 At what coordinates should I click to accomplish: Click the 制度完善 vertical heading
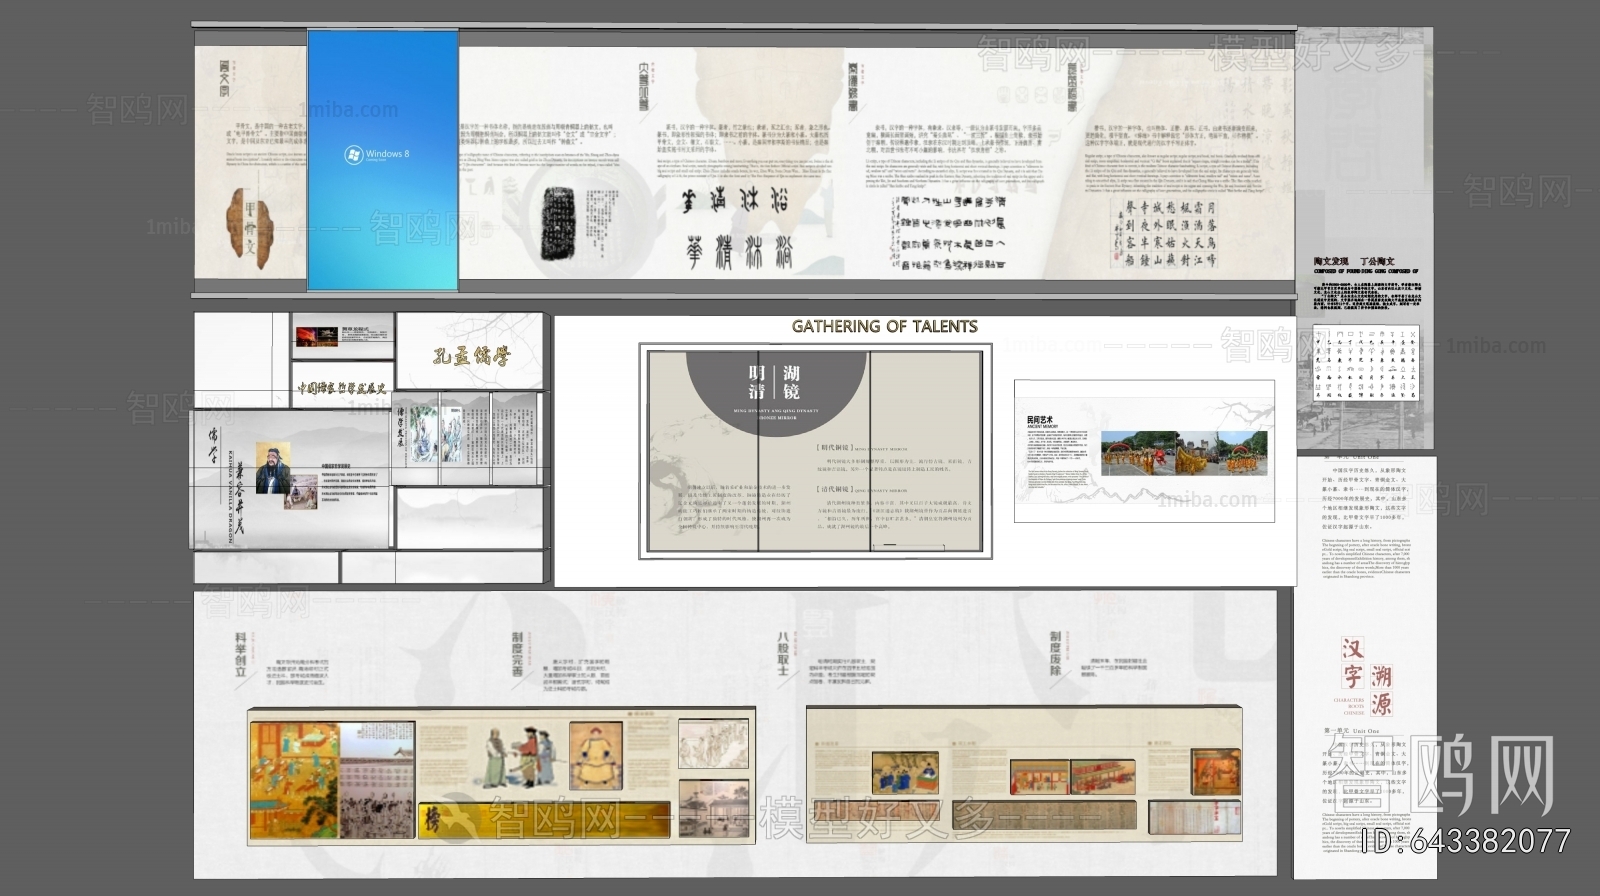[517, 654]
